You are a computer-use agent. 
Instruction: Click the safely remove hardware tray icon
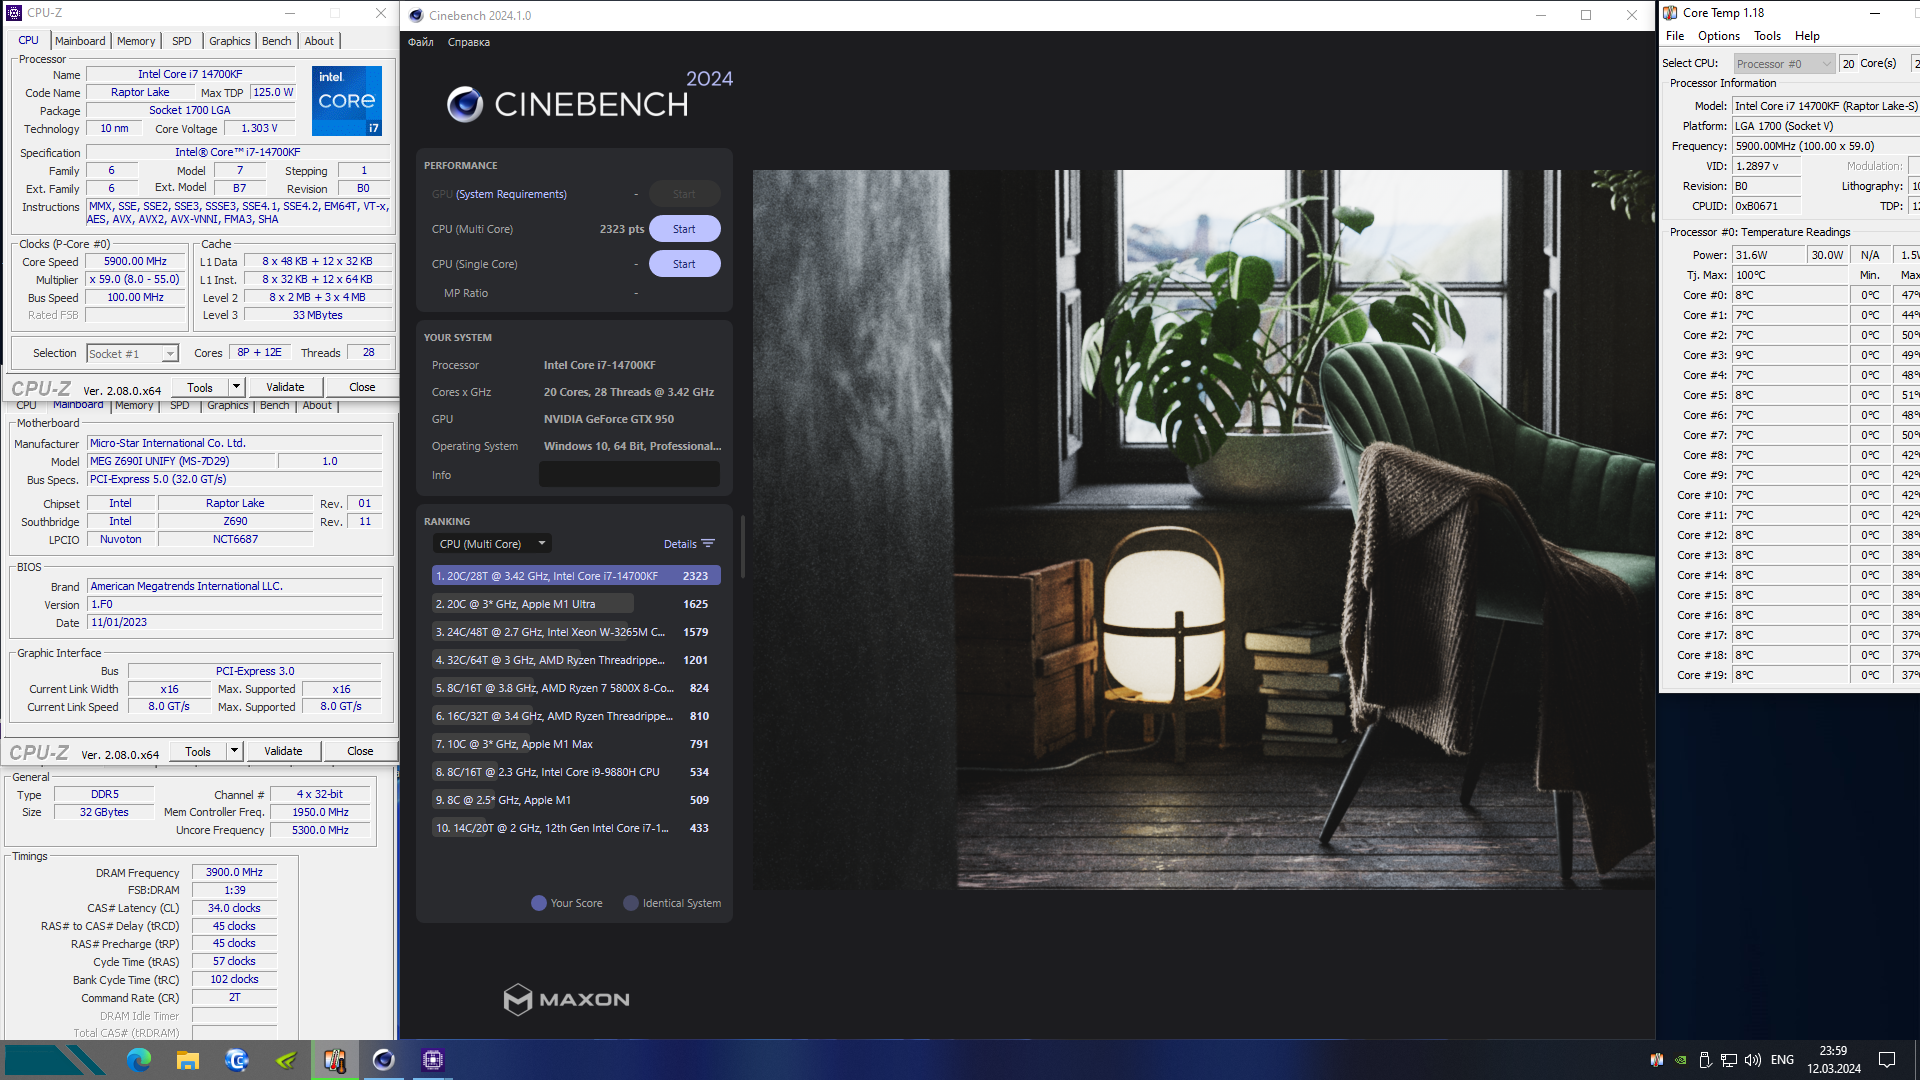pyautogui.click(x=1705, y=1060)
